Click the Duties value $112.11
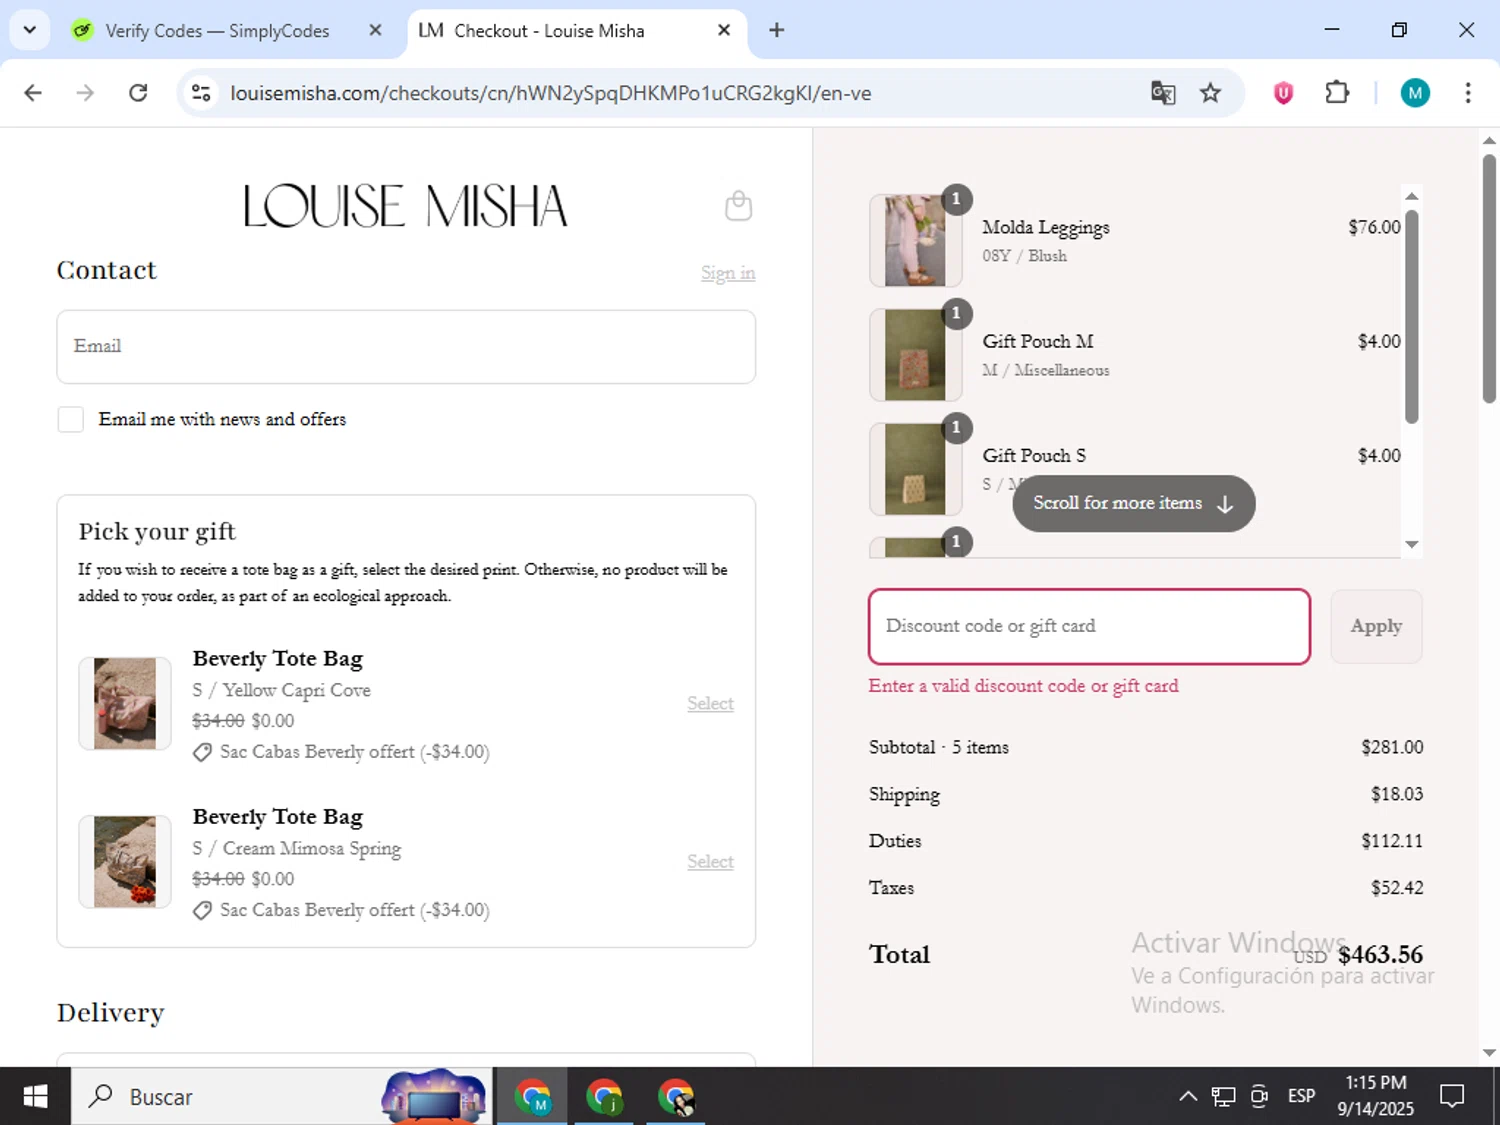This screenshot has height=1125, width=1500. (1391, 841)
